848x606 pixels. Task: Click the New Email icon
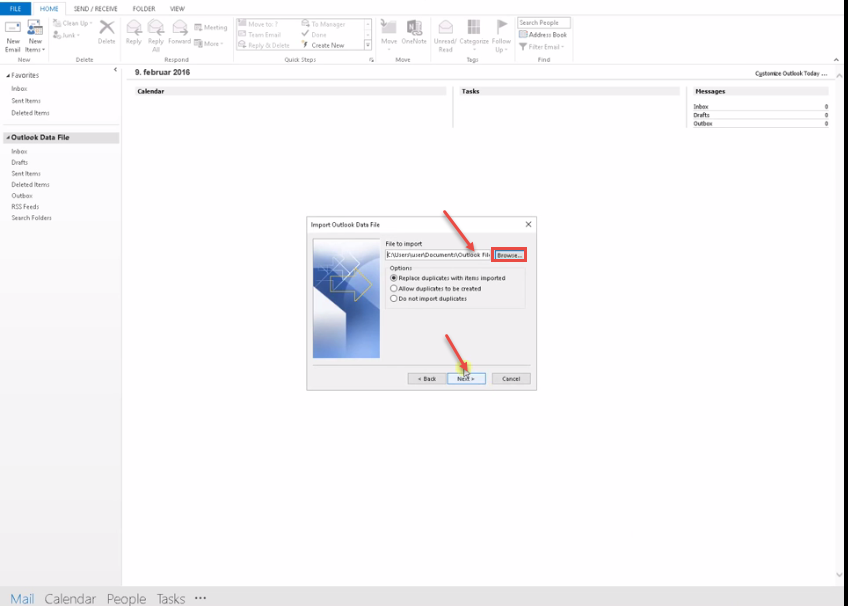pos(12,27)
